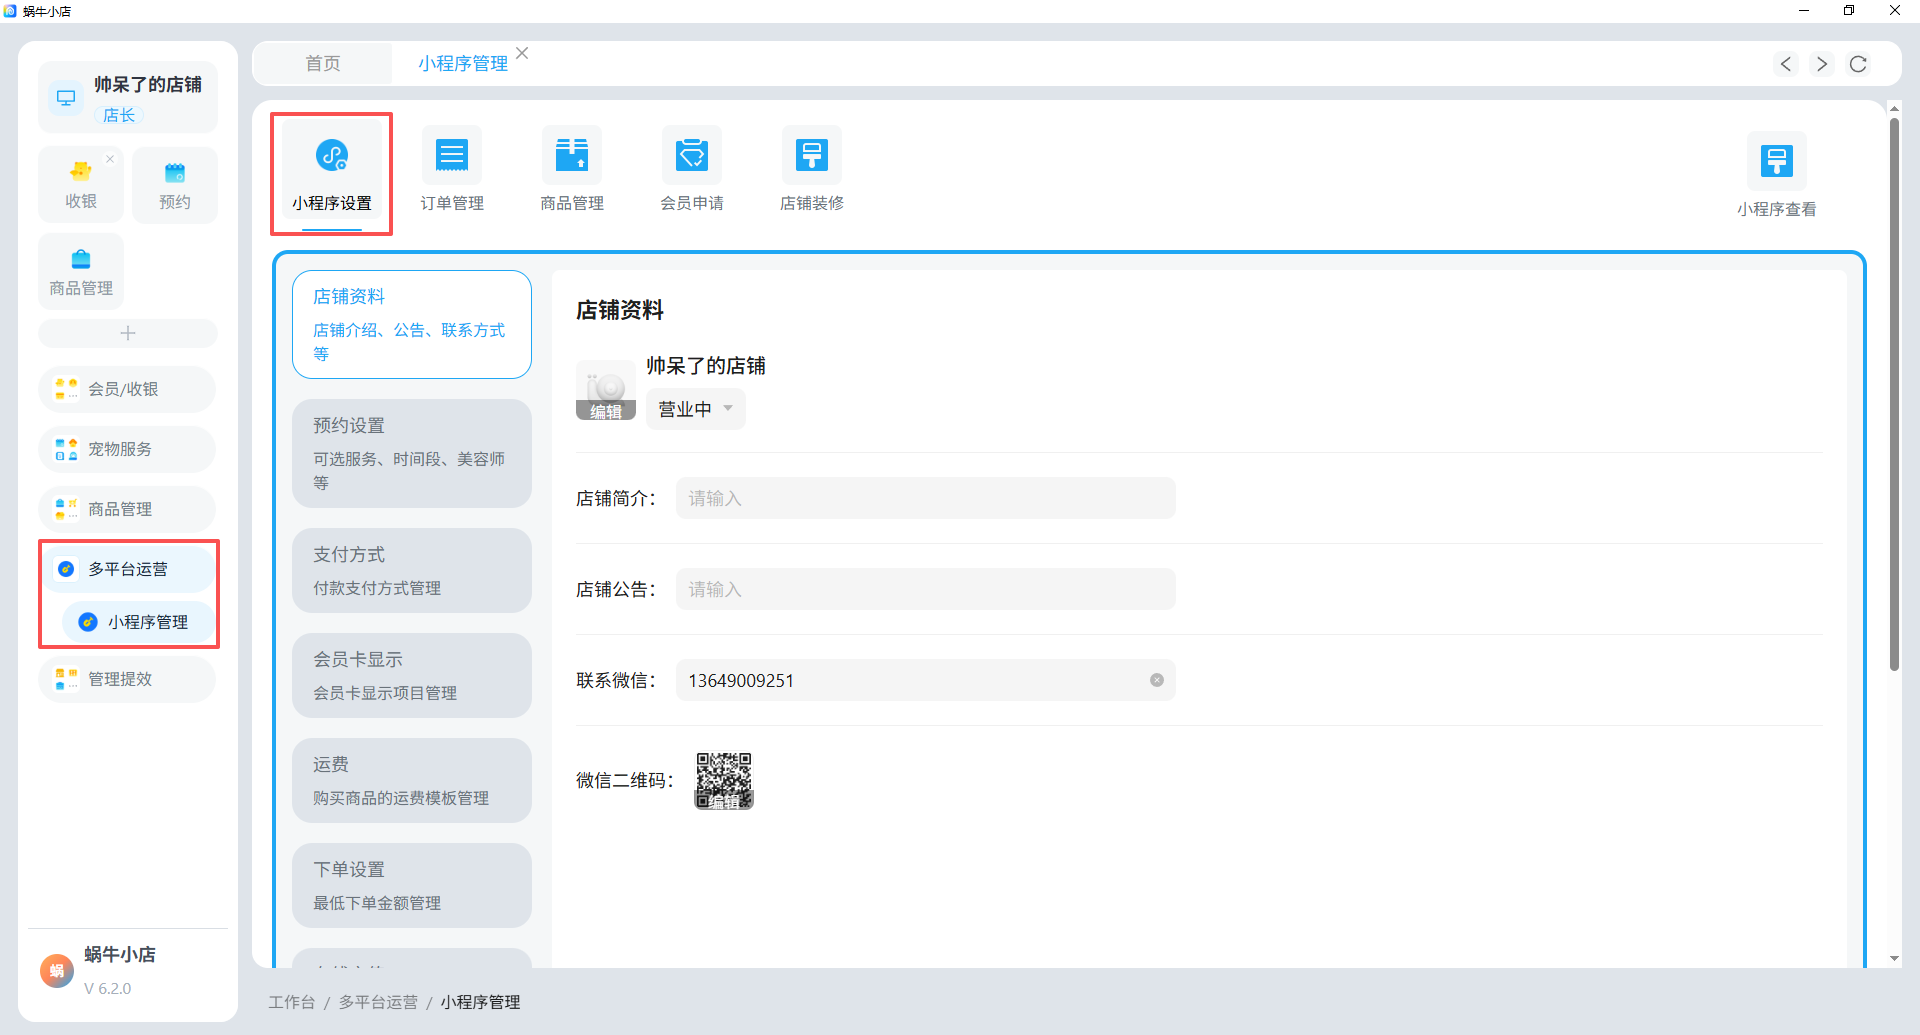Click the 店铺简介 input field
The image size is (1920, 1035).
926,498
